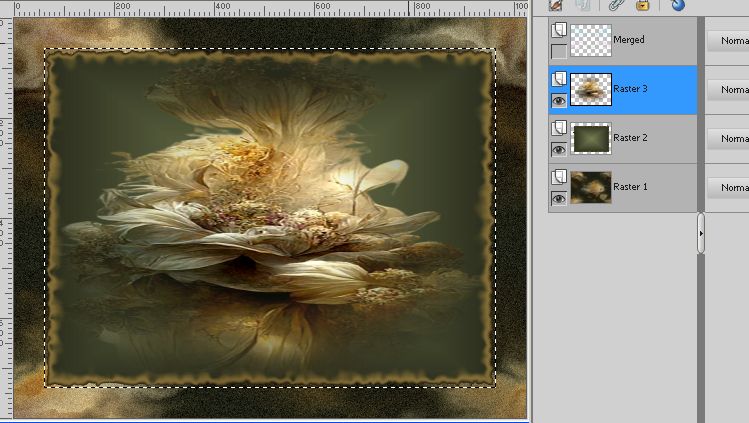749x423 pixels.
Task: Select the Raster 1 layer name
Action: pyautogui.click(x=630, y=187)
